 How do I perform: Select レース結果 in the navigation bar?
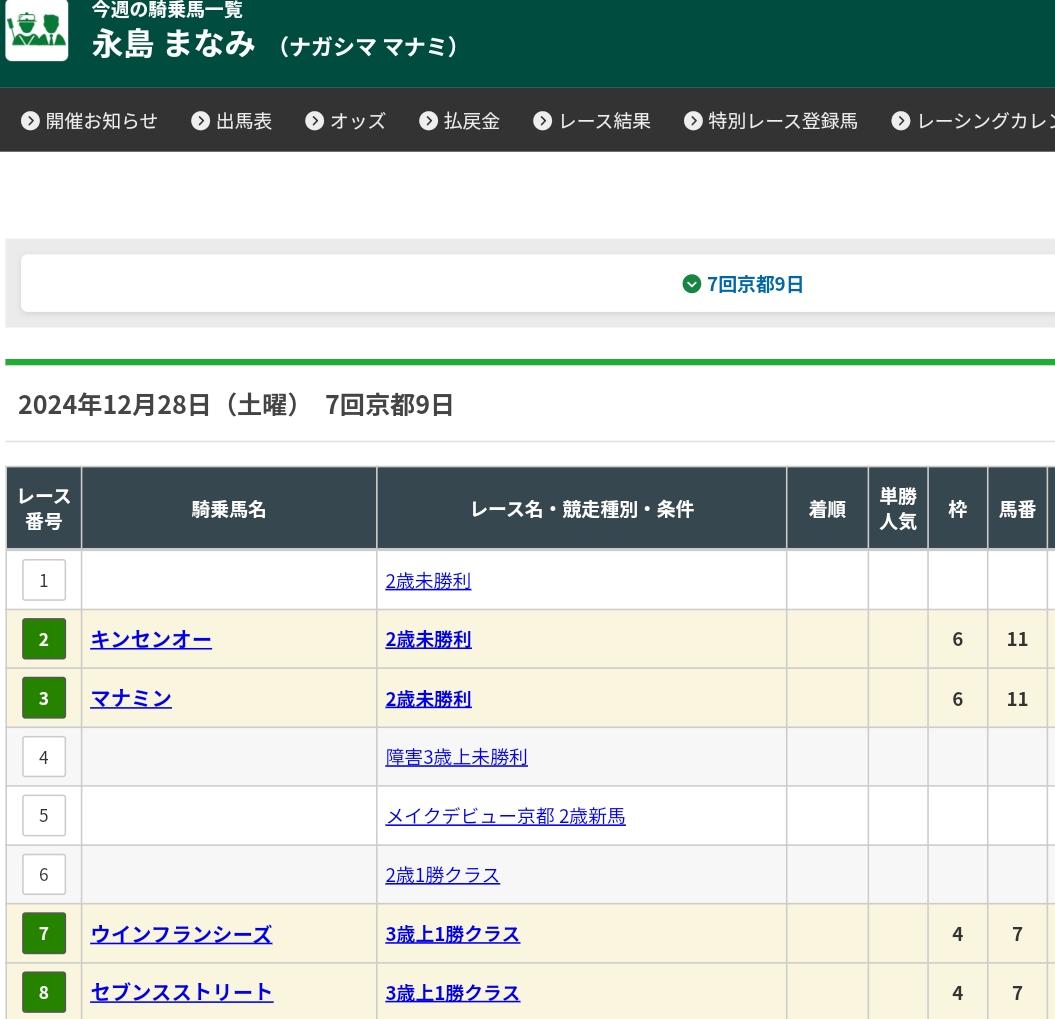point(593,121)
